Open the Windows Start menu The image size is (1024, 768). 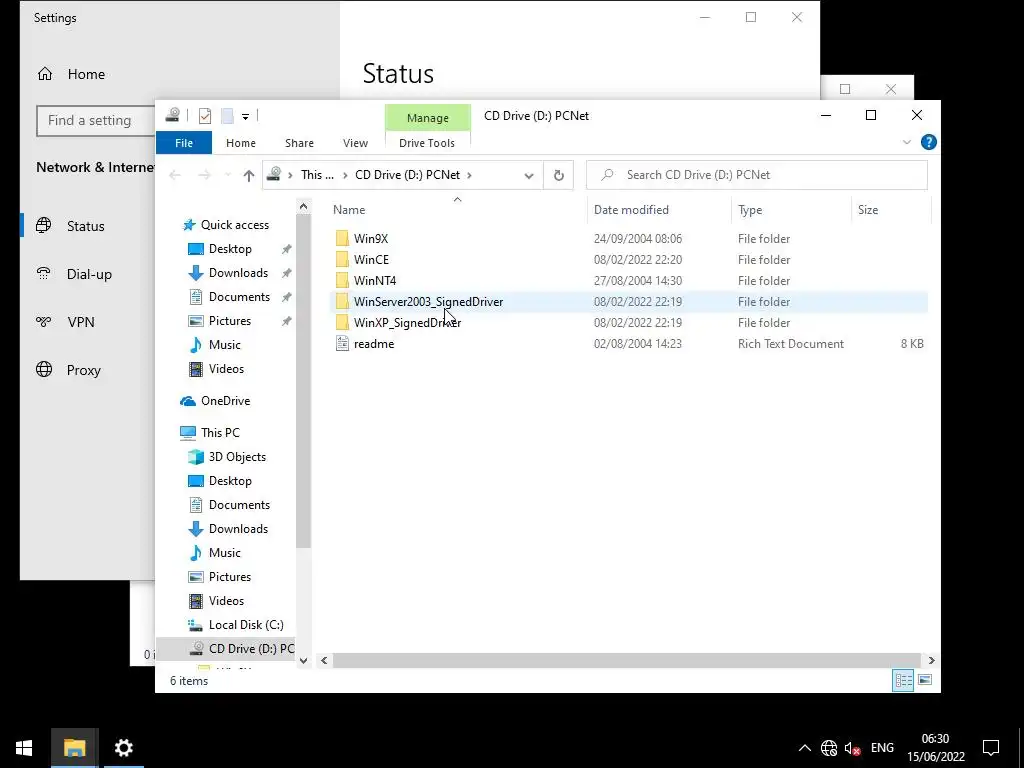(x=24, y=748)
